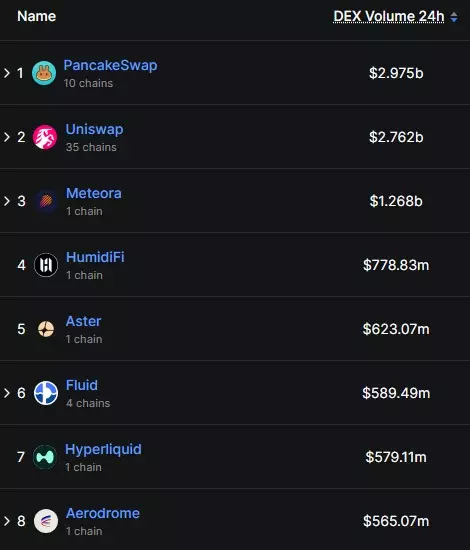This screenshot has width=470, height=550.
Task: Click the Aster star logo icon
Action: click(46, 329)
